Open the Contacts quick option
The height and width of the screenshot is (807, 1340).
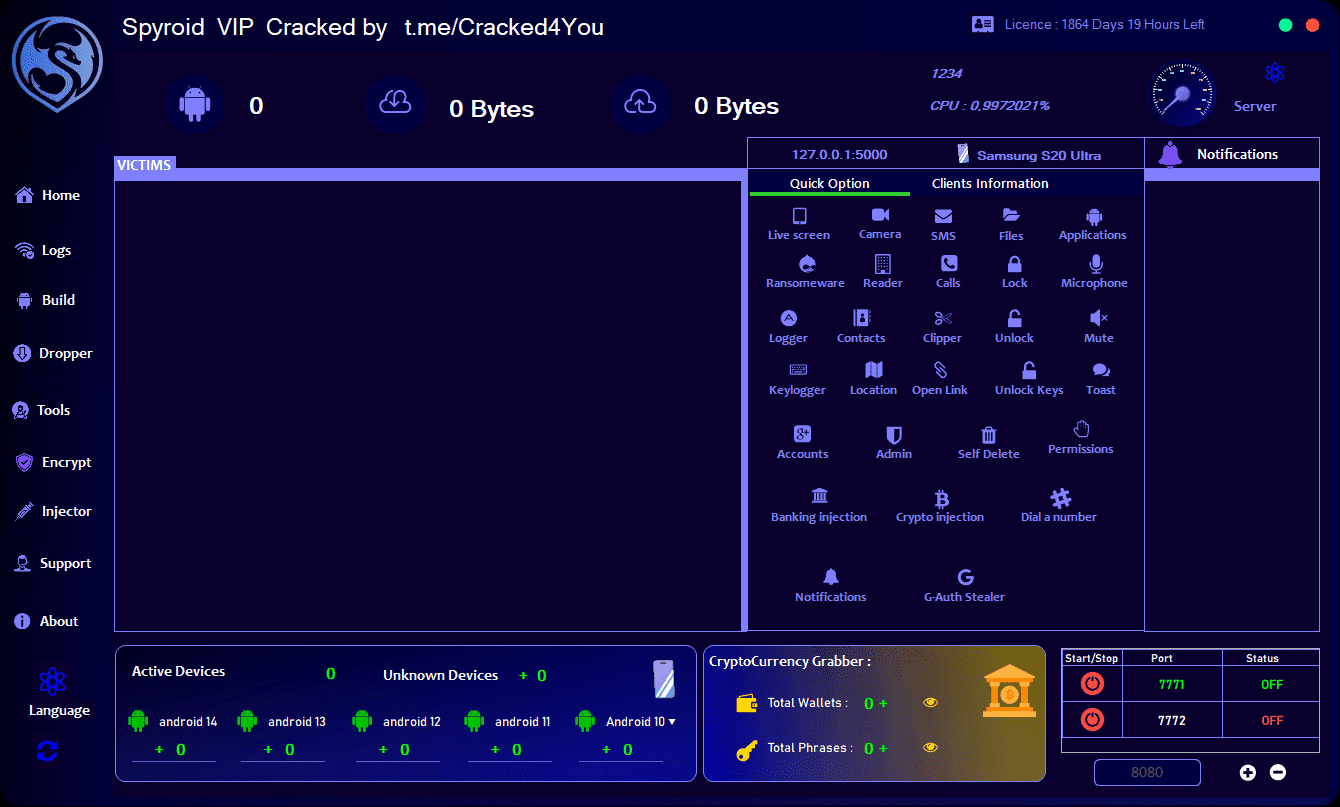[x=861, y=327]
